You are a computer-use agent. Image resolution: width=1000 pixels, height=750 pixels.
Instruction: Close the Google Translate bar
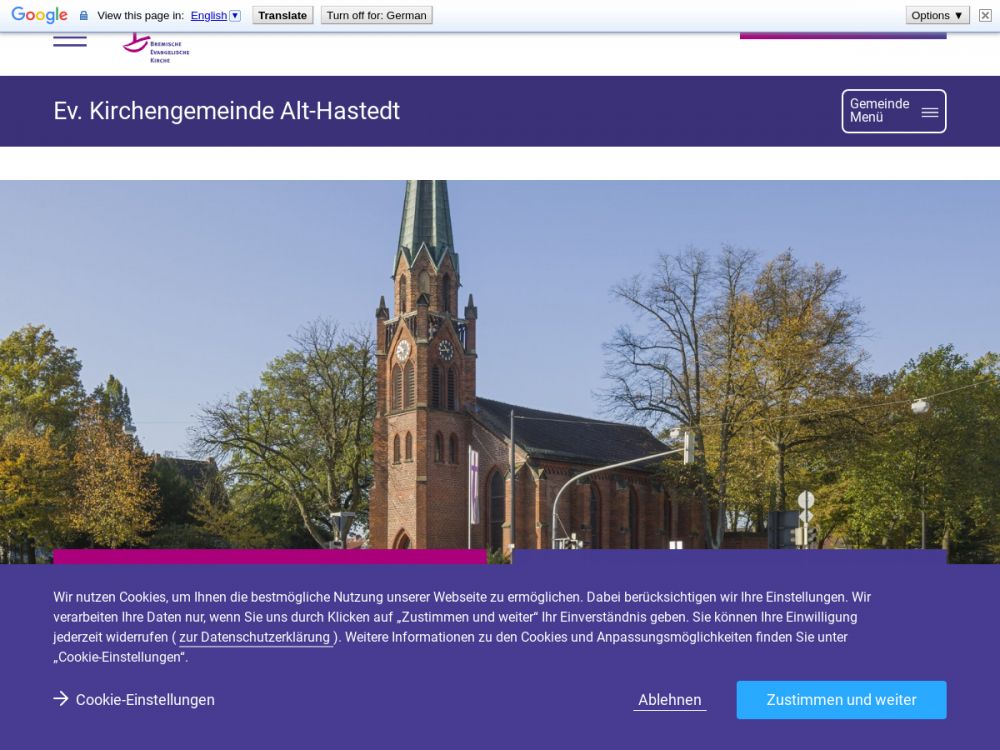click(985, 15)
